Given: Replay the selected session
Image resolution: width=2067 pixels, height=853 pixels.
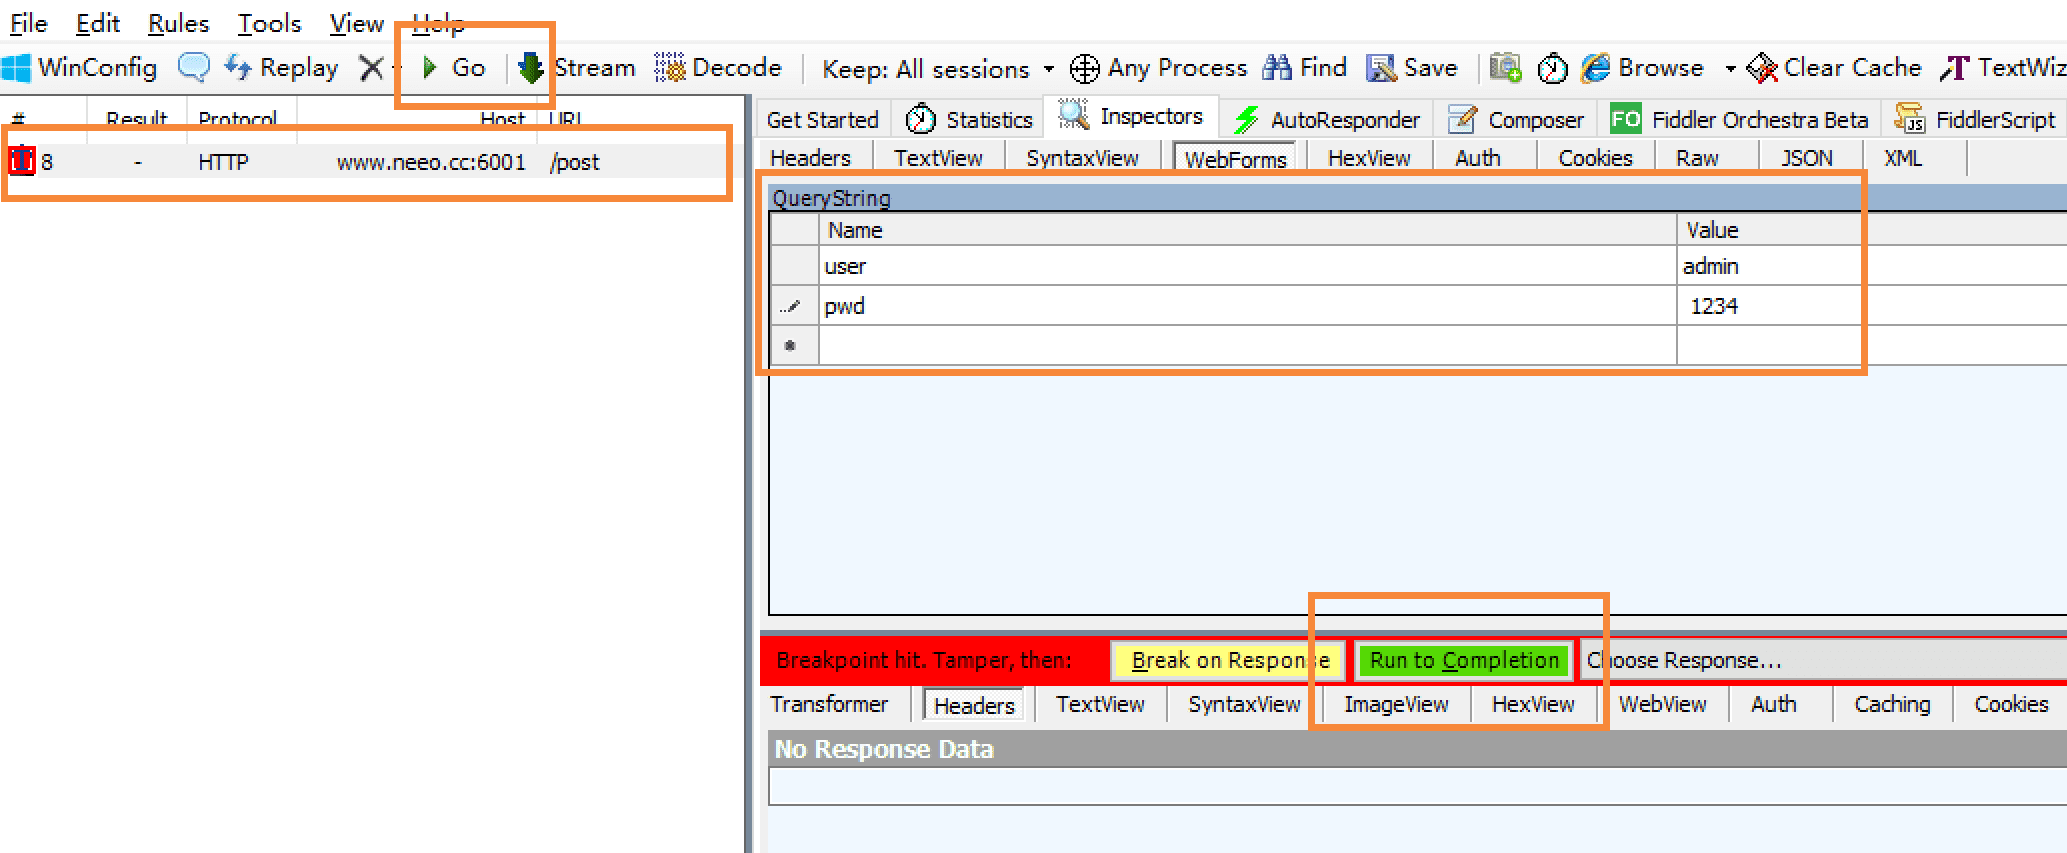Looking at the screenshot, I should [x=282, y=68].
